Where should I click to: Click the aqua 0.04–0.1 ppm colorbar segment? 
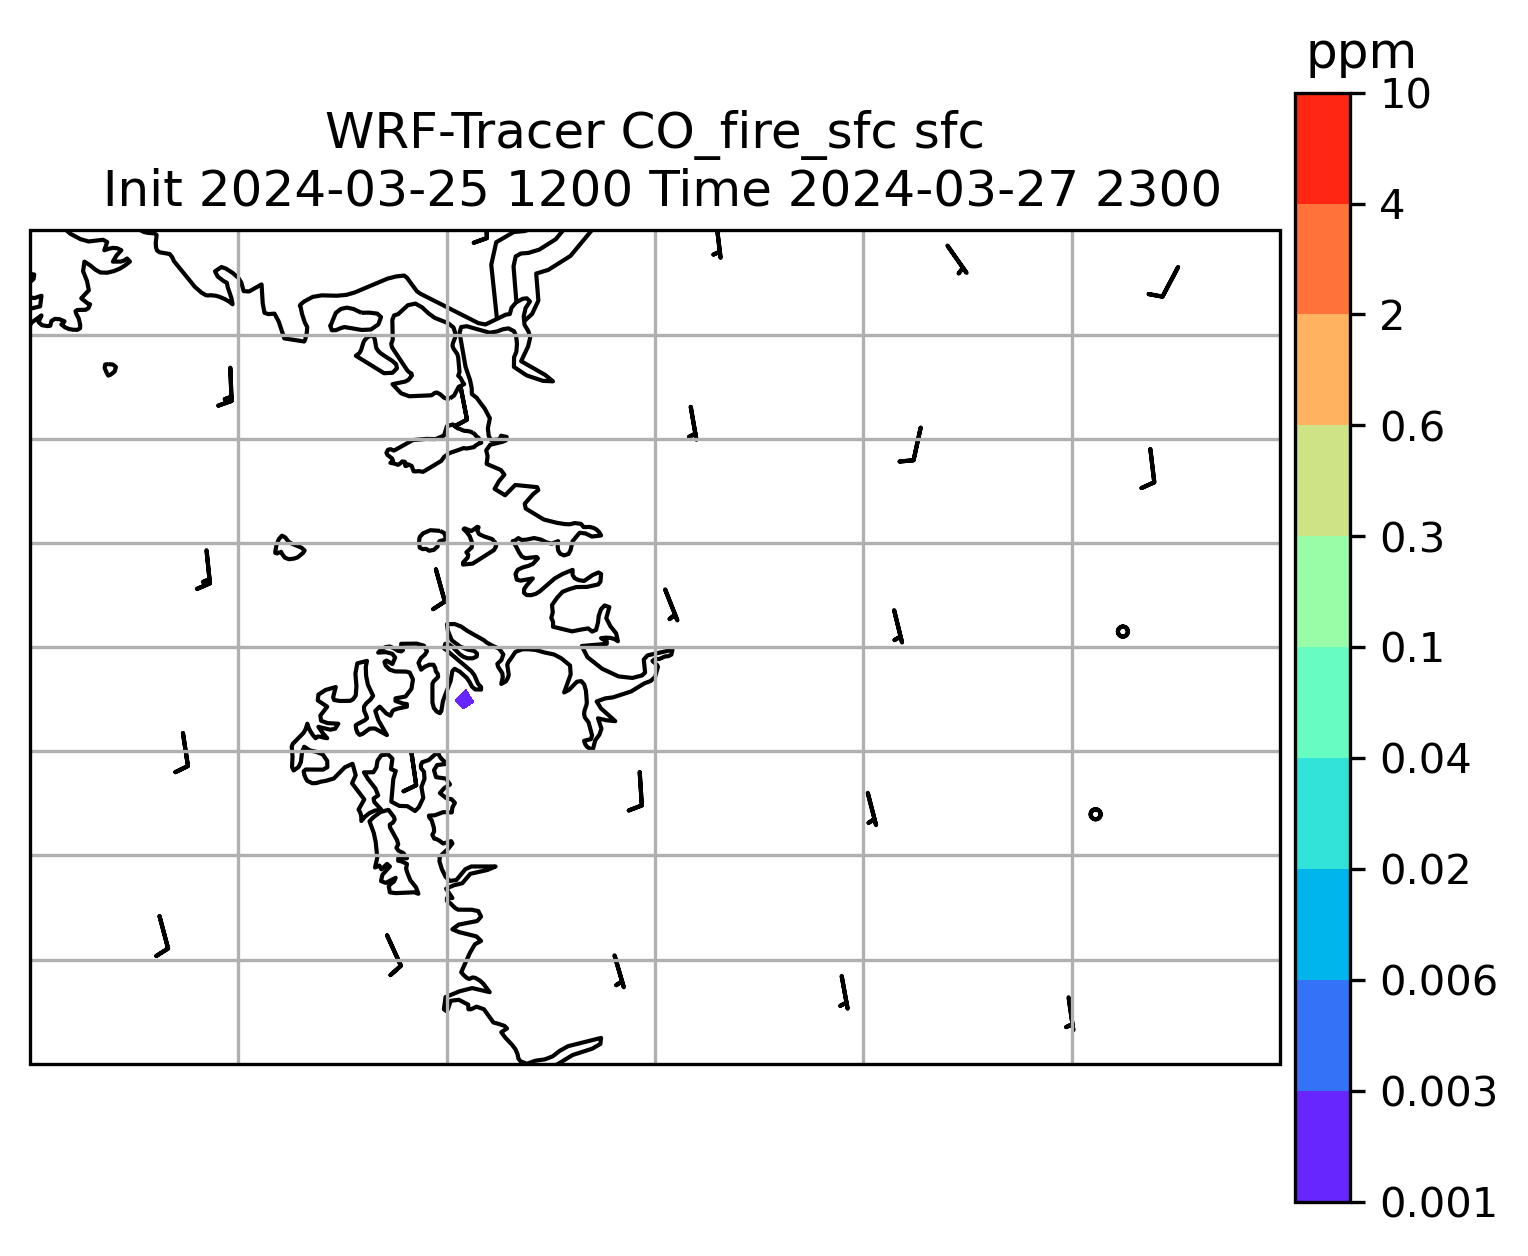pos(1322,702)
